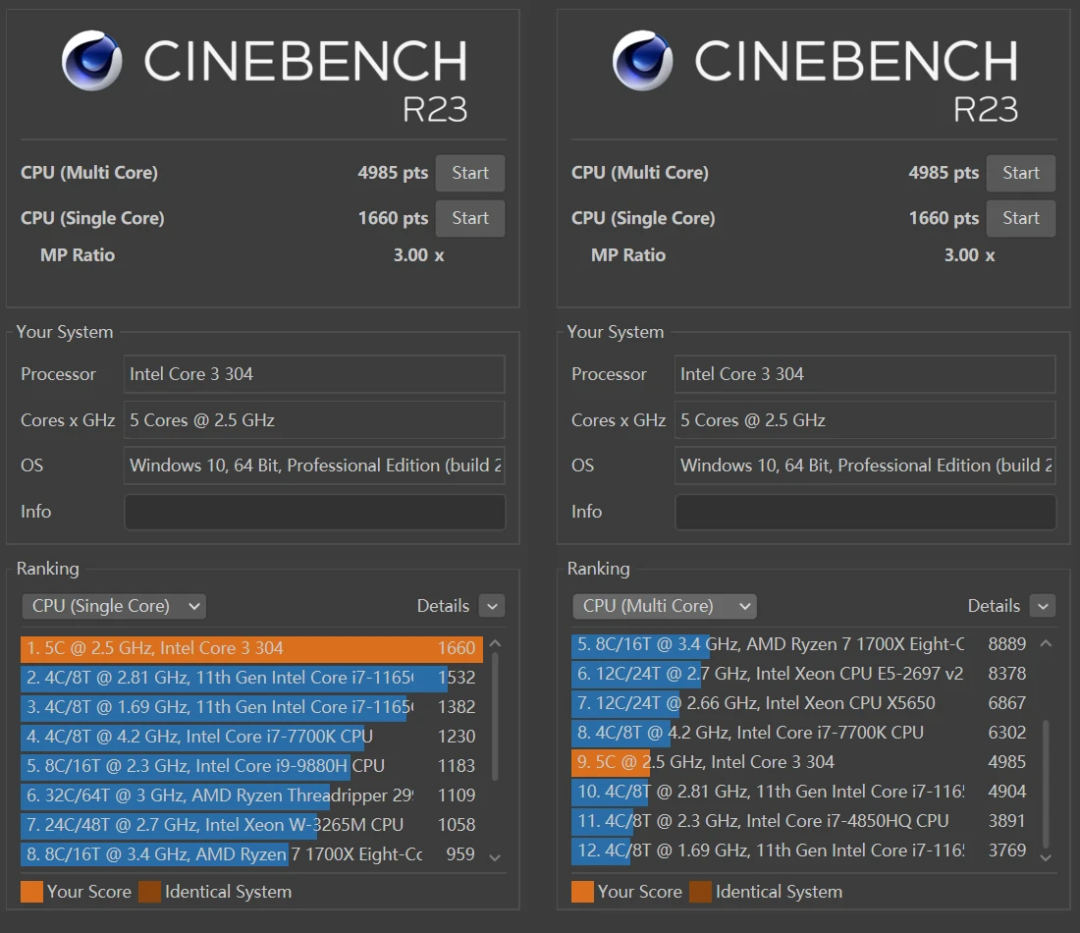Select ranking row 7. Intel Xeon W-3265M
Image resolution: width=1080 pixels, height=933 pixels.
click(251, 825)
